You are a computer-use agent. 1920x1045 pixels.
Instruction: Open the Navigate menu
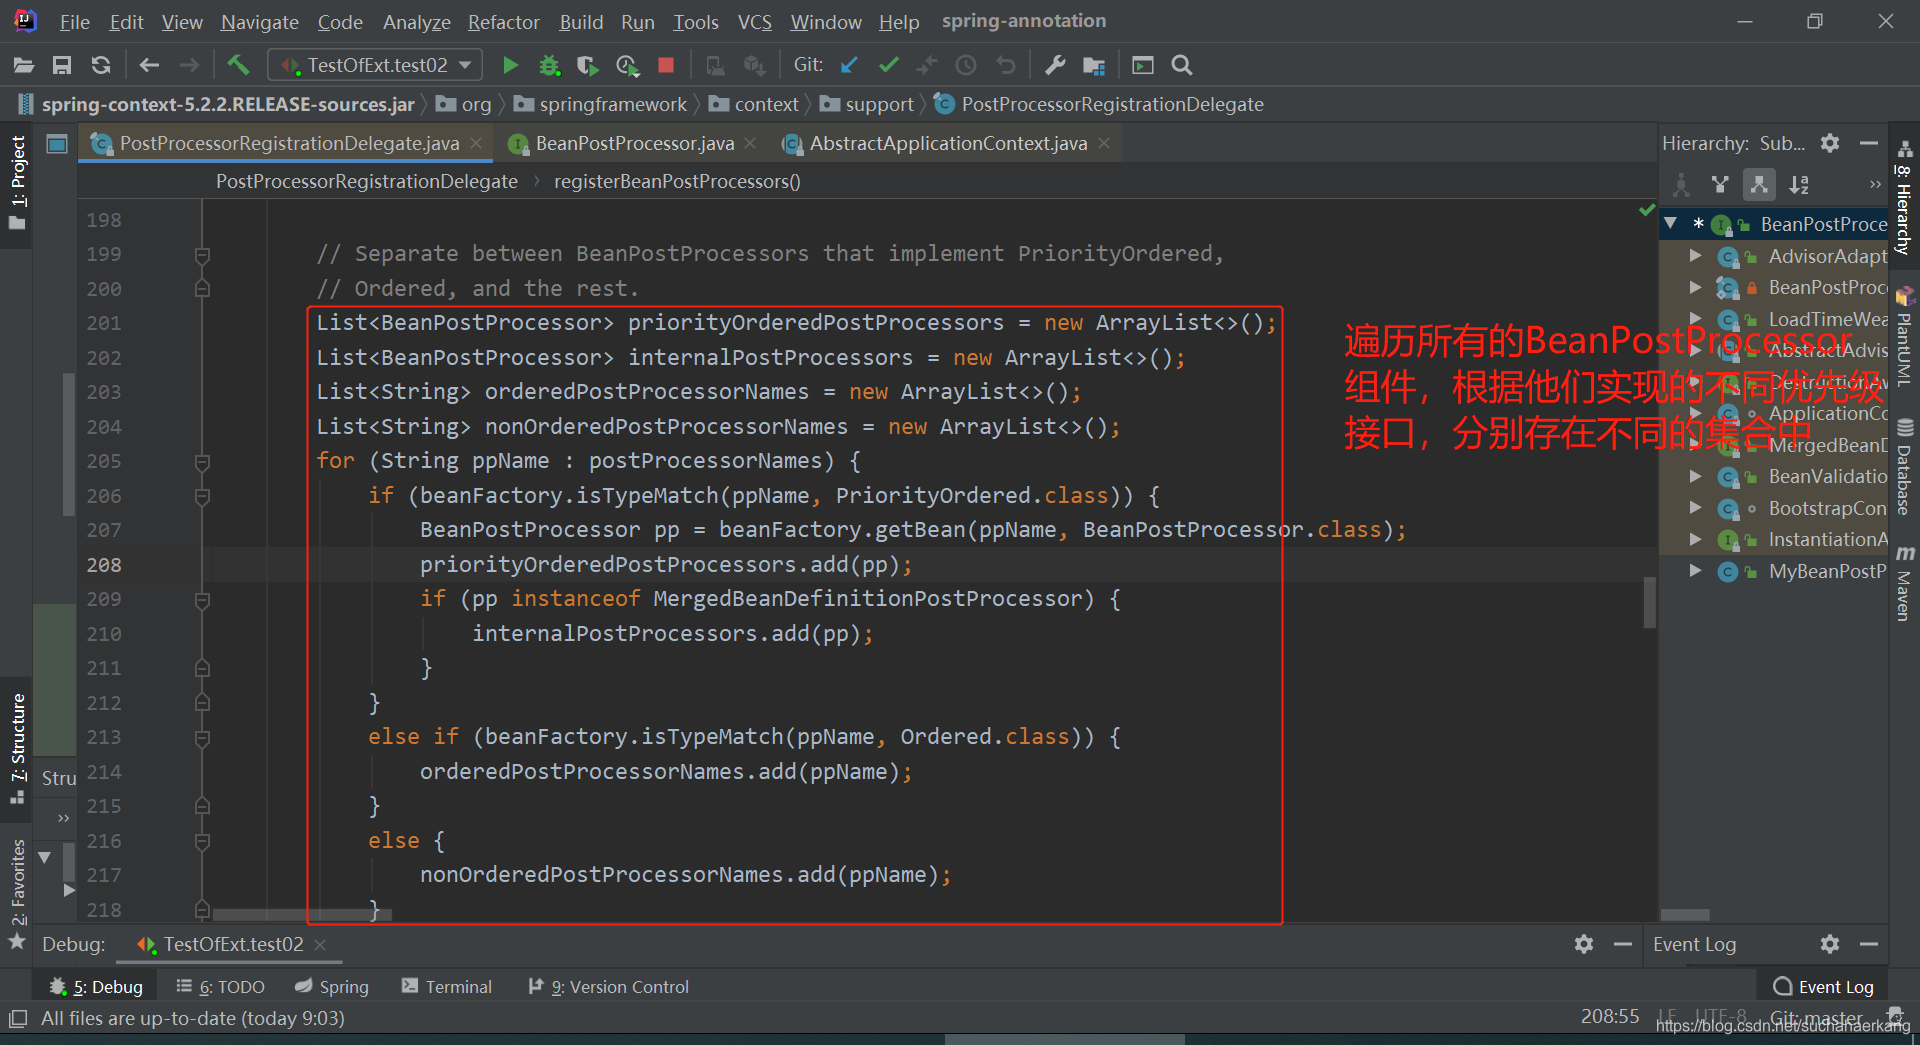pos(260,22)
